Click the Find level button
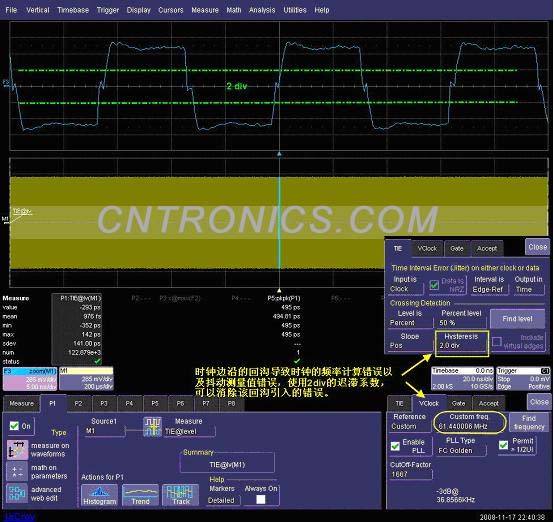 click(517, 319)
